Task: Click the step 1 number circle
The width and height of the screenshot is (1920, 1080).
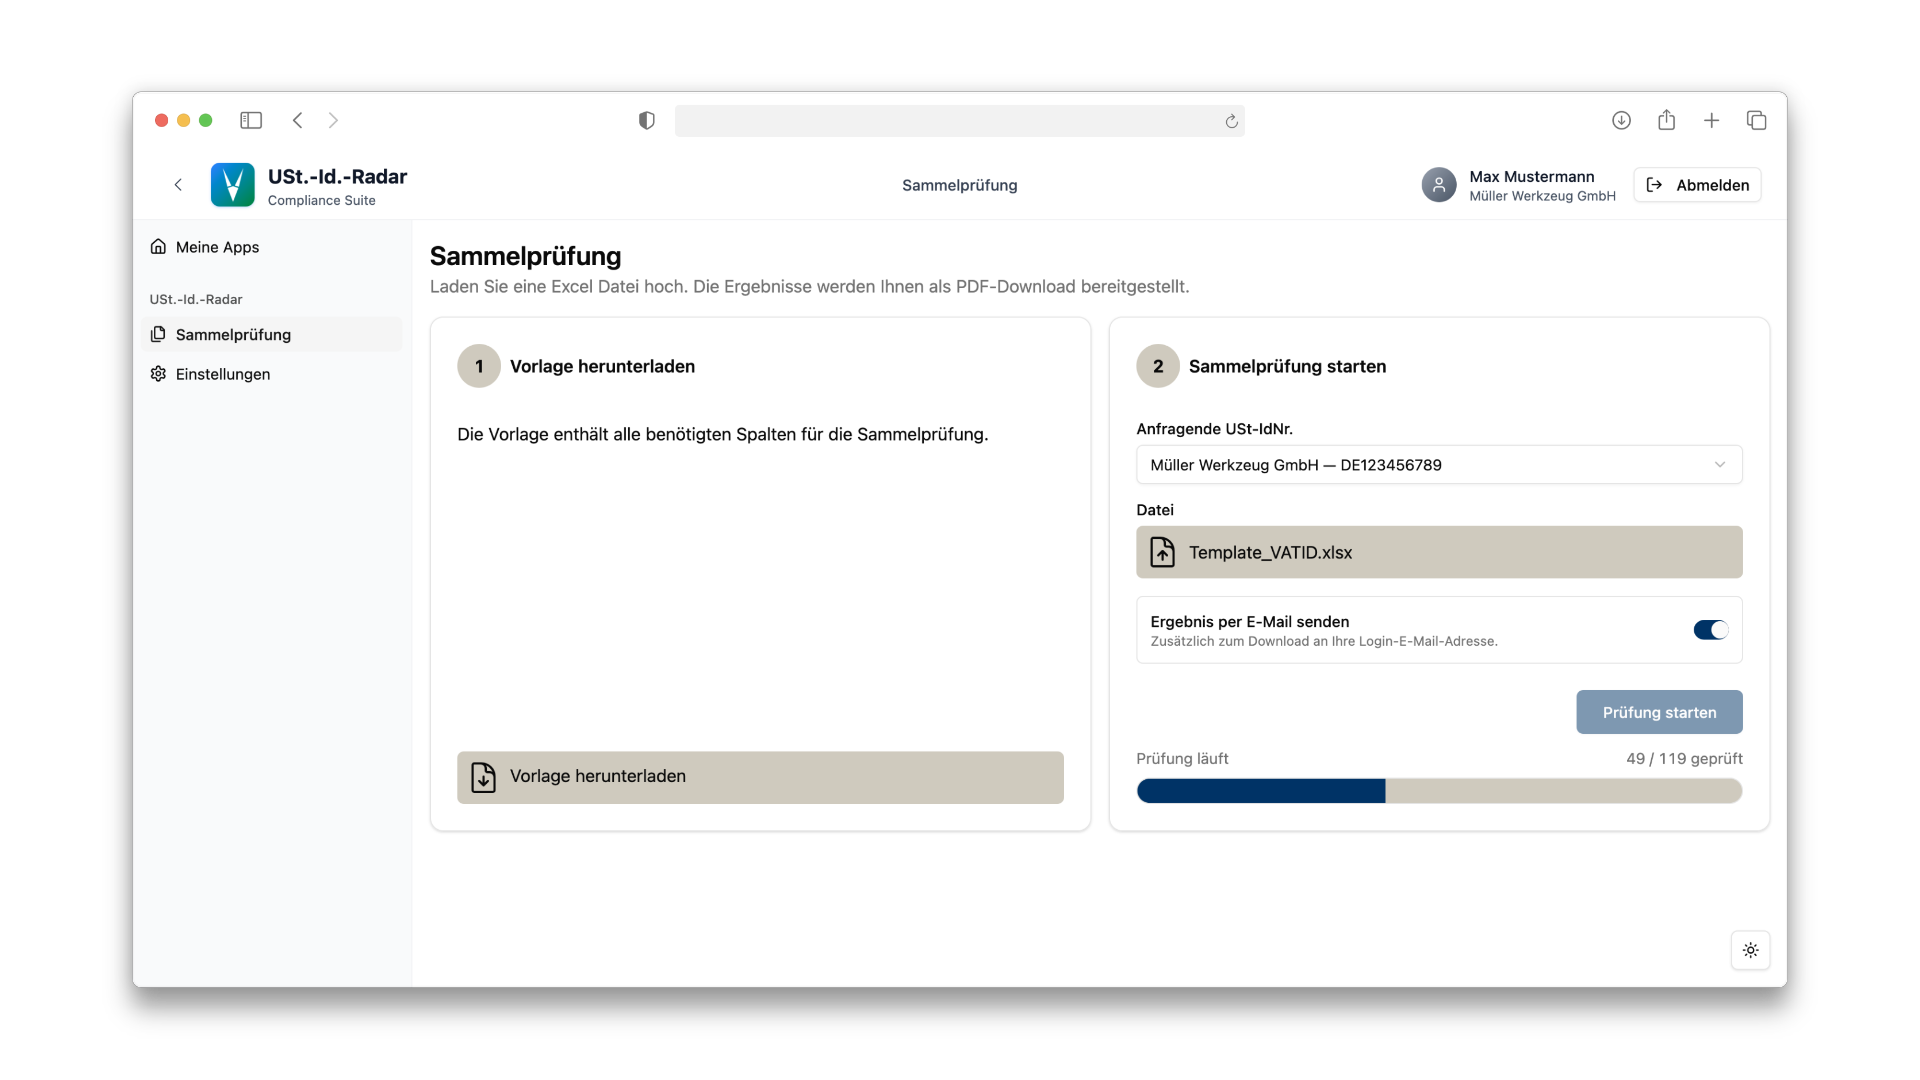Action: pos(479,366)
